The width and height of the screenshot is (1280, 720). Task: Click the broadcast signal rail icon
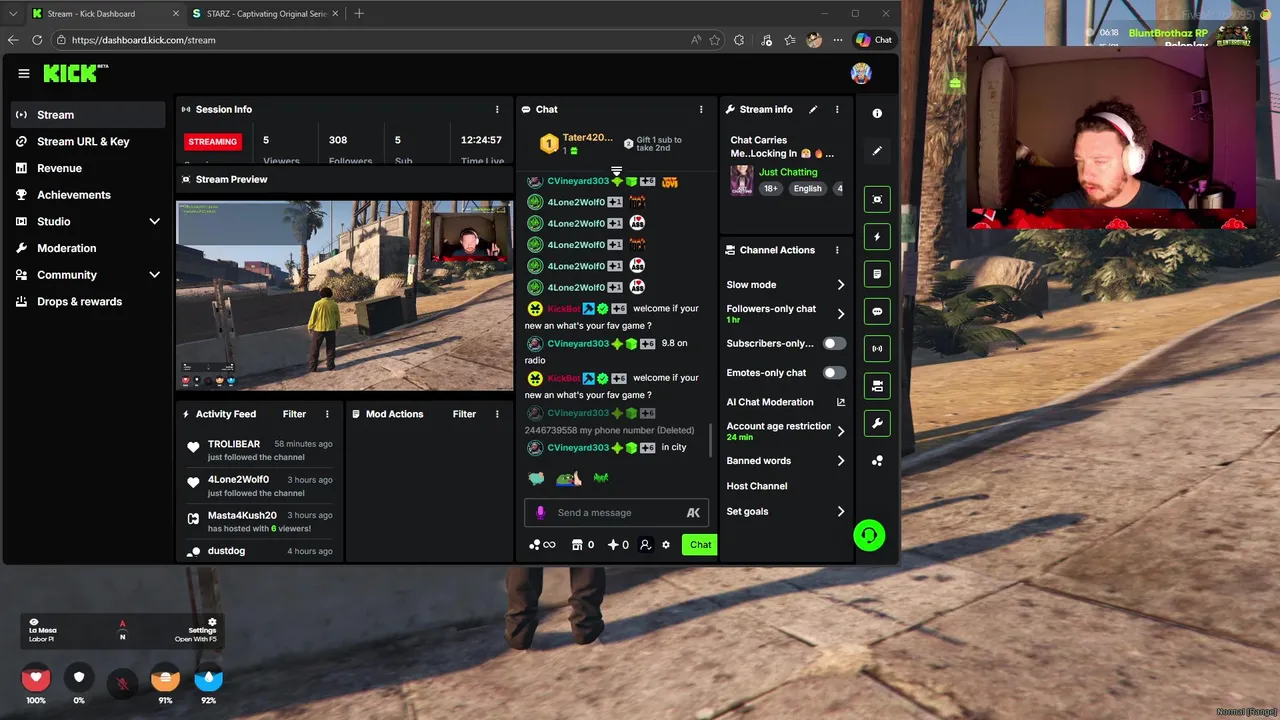click(x=877, y=348)
